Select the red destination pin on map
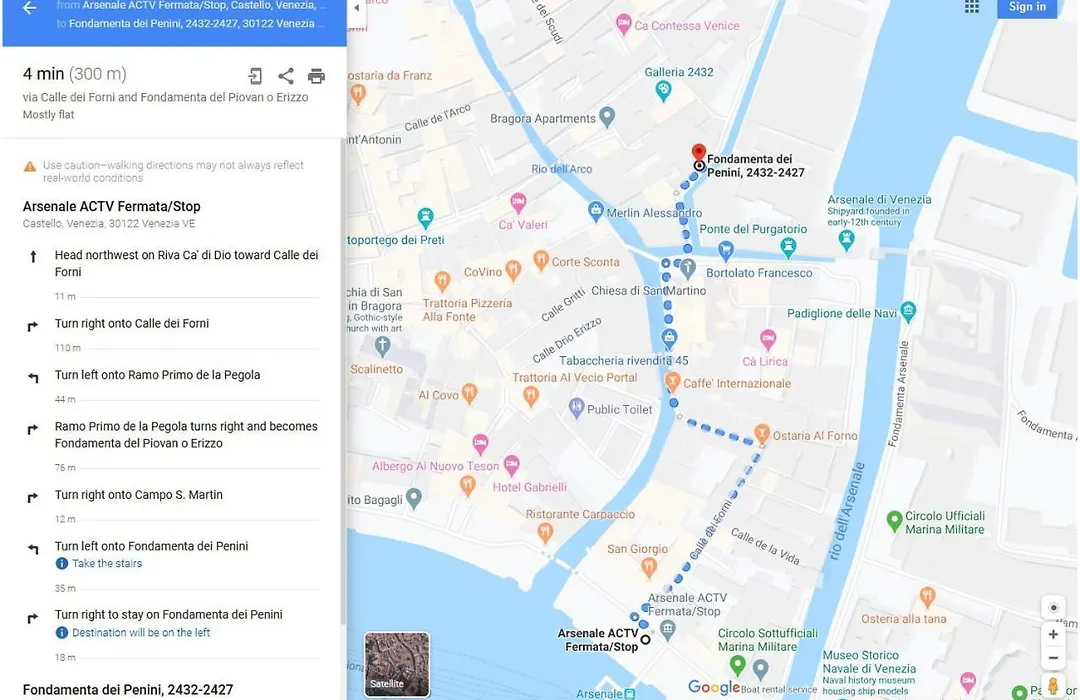The width and height of the screenshot is (1080, 700). [x=698, y=154]
